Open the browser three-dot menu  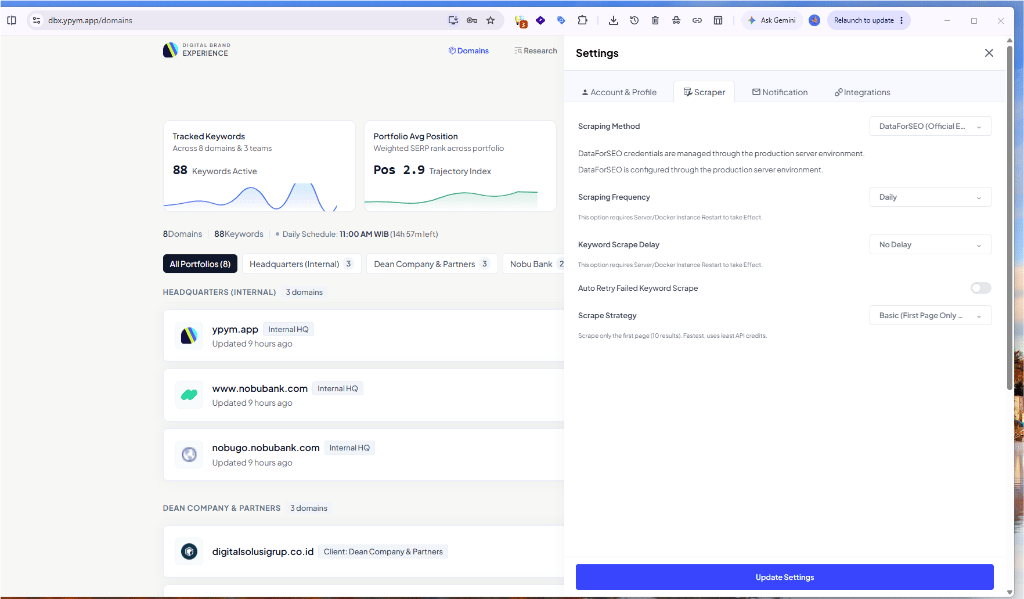pyautogui.click(x=902, y=20)
